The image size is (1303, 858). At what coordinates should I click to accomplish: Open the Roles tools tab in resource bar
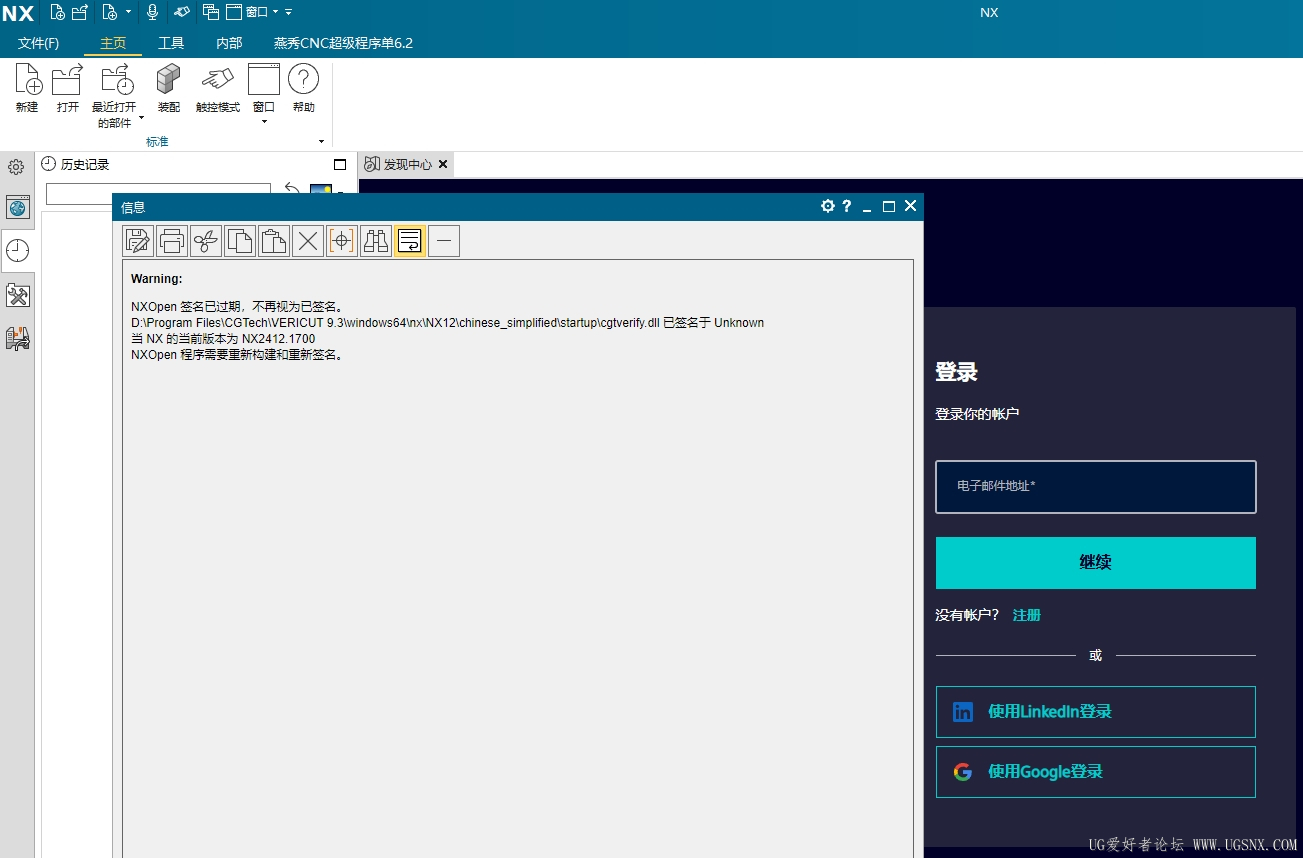click(17, 295)
